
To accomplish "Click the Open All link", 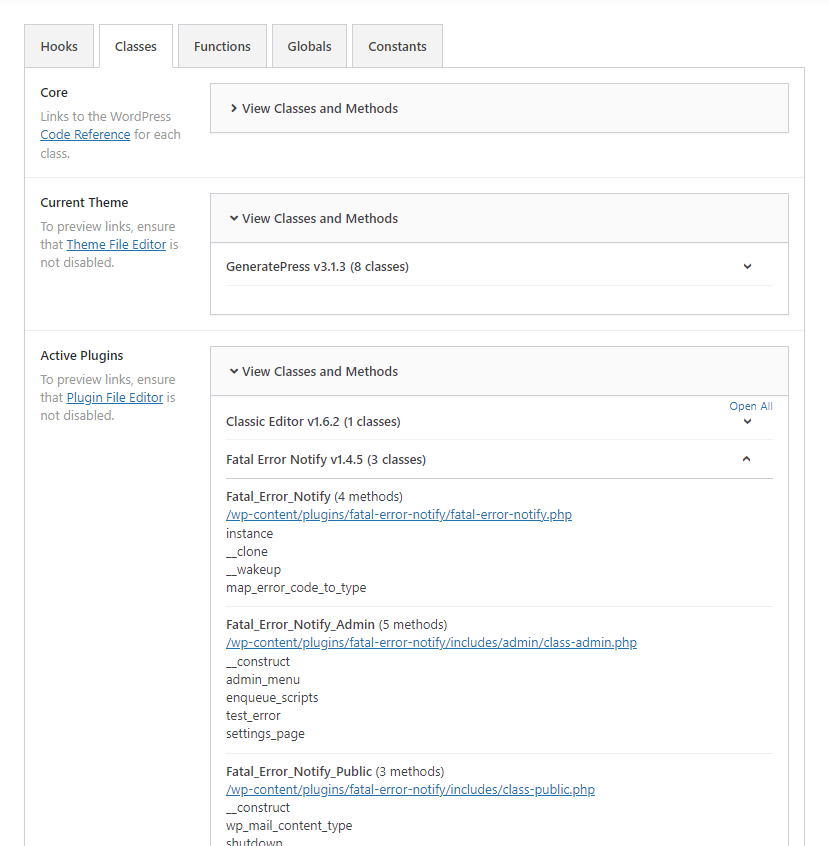I will click(x=751, y=406).
